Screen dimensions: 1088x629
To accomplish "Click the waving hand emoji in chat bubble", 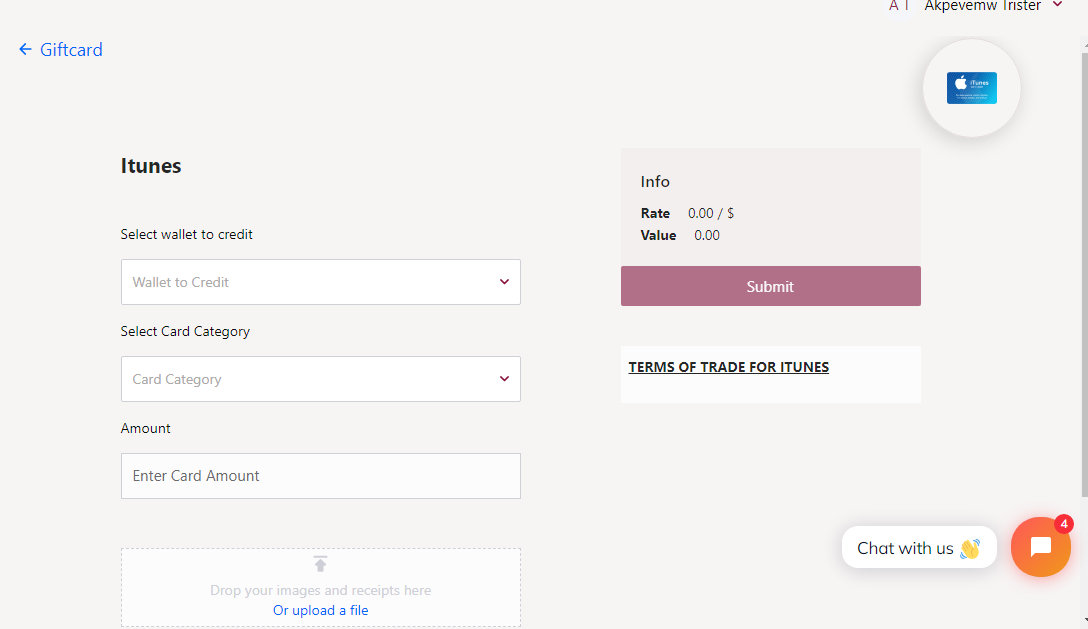I will click(969, 548).
